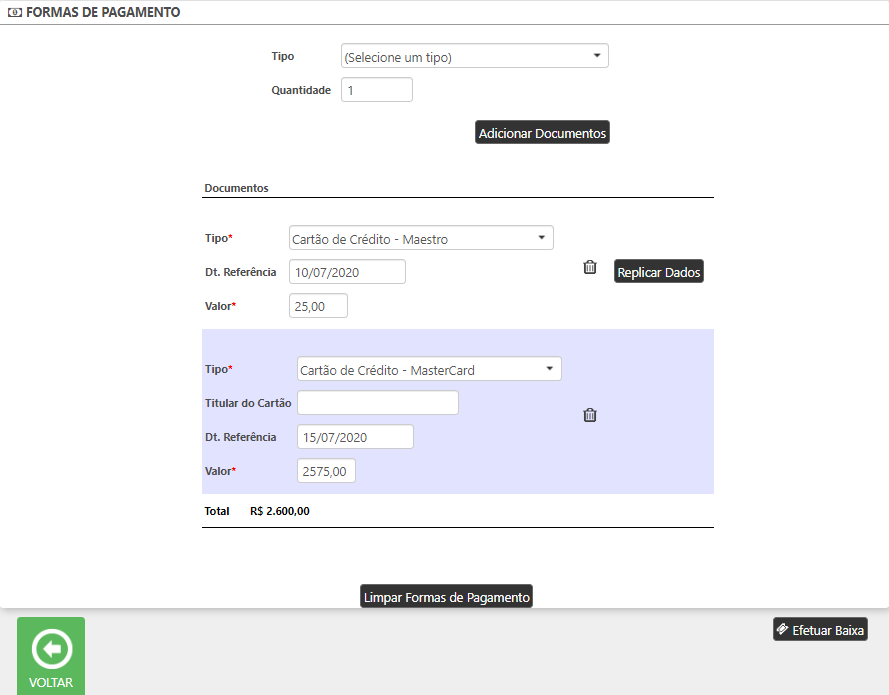The width and height of the screenshot is (889, 695).
Task: Edit the 10/07/2020 reference date field
Action: (346, 272)
